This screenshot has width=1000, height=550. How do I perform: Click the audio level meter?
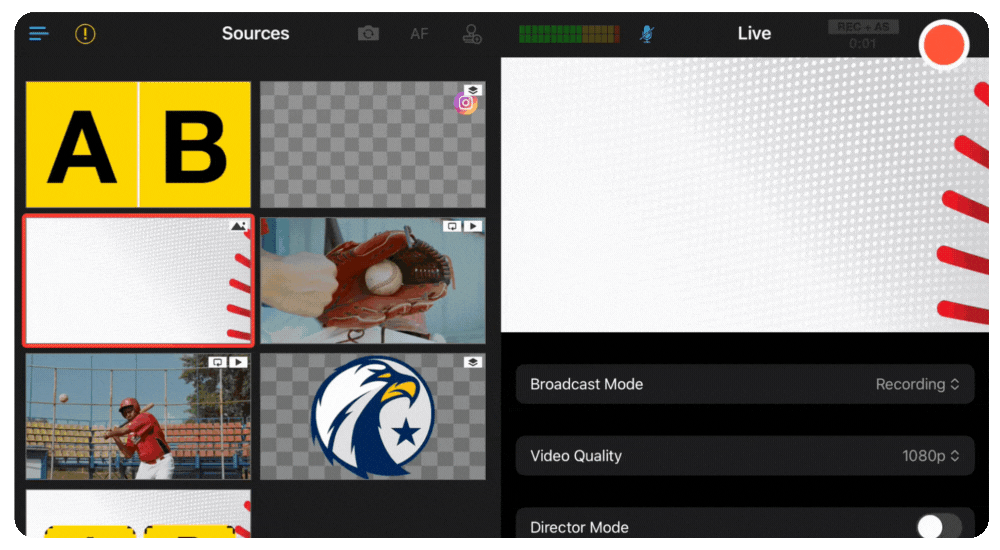pyautogui.click(x=569, y=34)
